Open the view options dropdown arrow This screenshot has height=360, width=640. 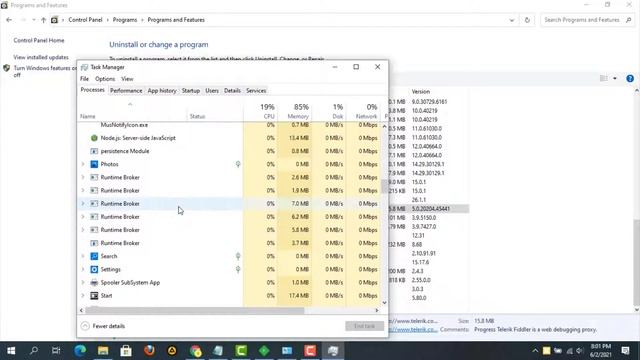pos(615,78)
